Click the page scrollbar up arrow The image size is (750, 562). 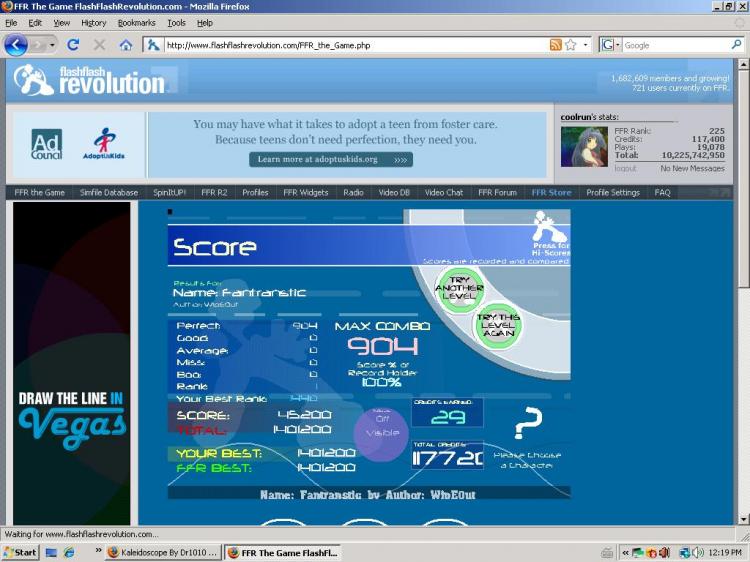(743, 64)
